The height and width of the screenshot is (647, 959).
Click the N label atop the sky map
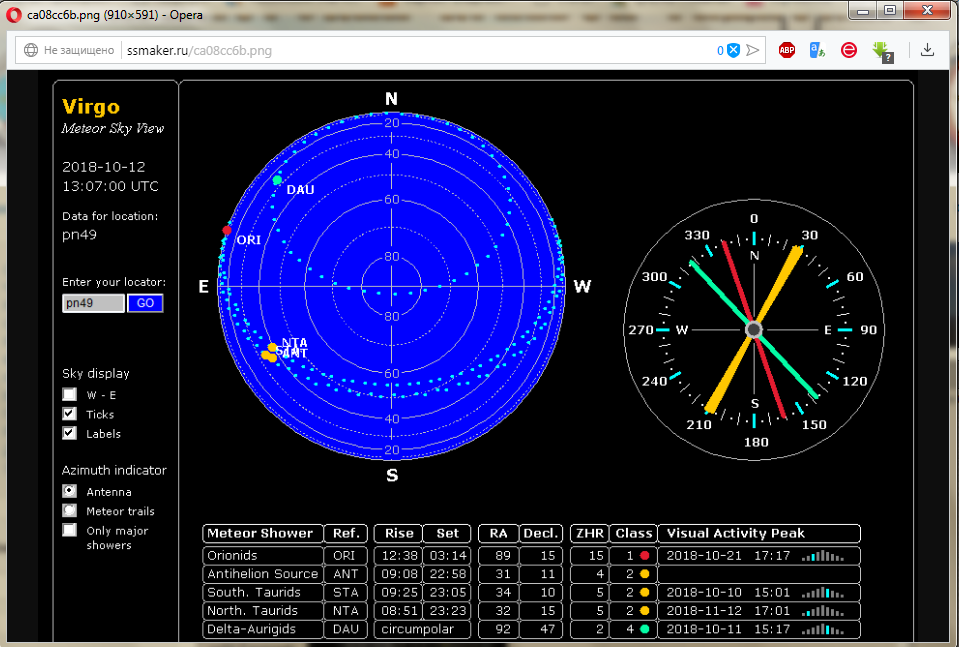391,99
